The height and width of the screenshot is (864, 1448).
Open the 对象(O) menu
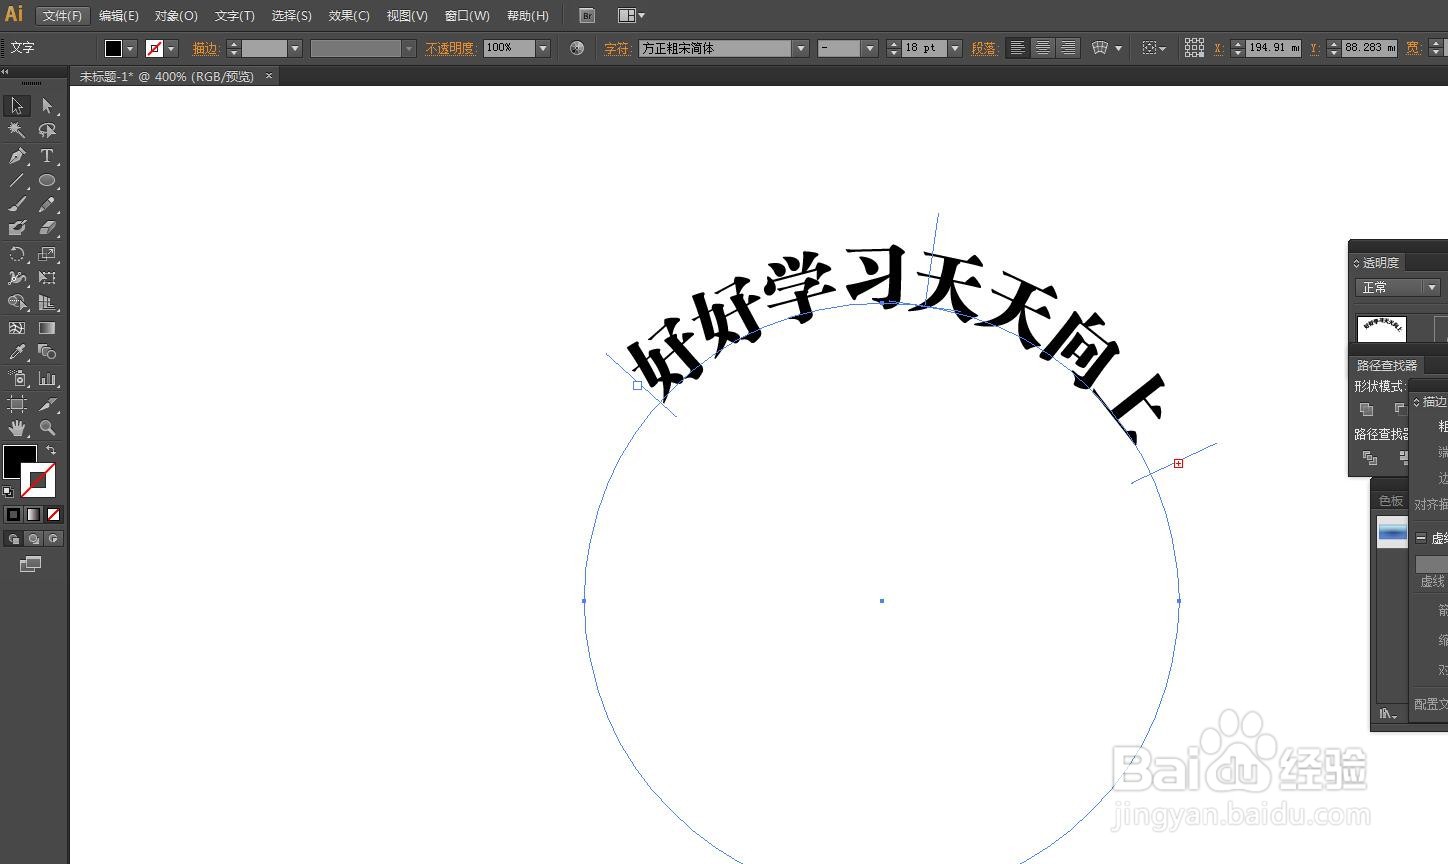tap(176, 15)
